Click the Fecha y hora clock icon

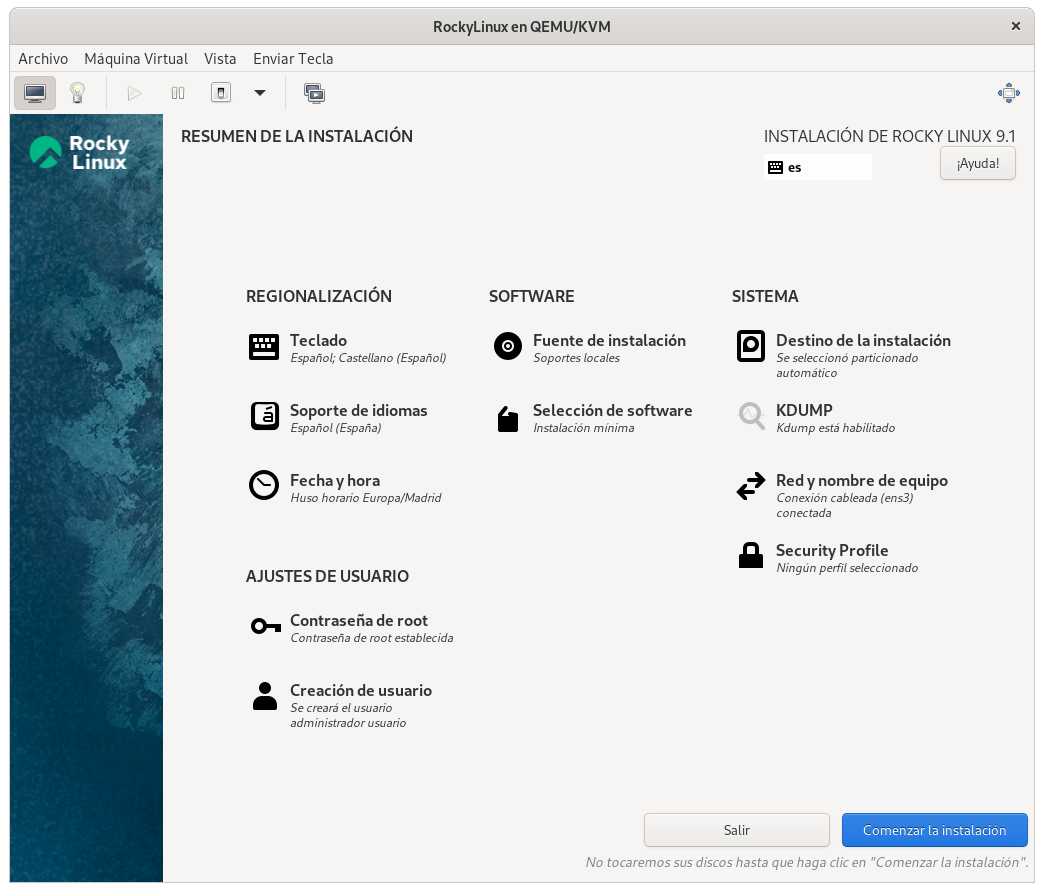click(x=264, y=485)
